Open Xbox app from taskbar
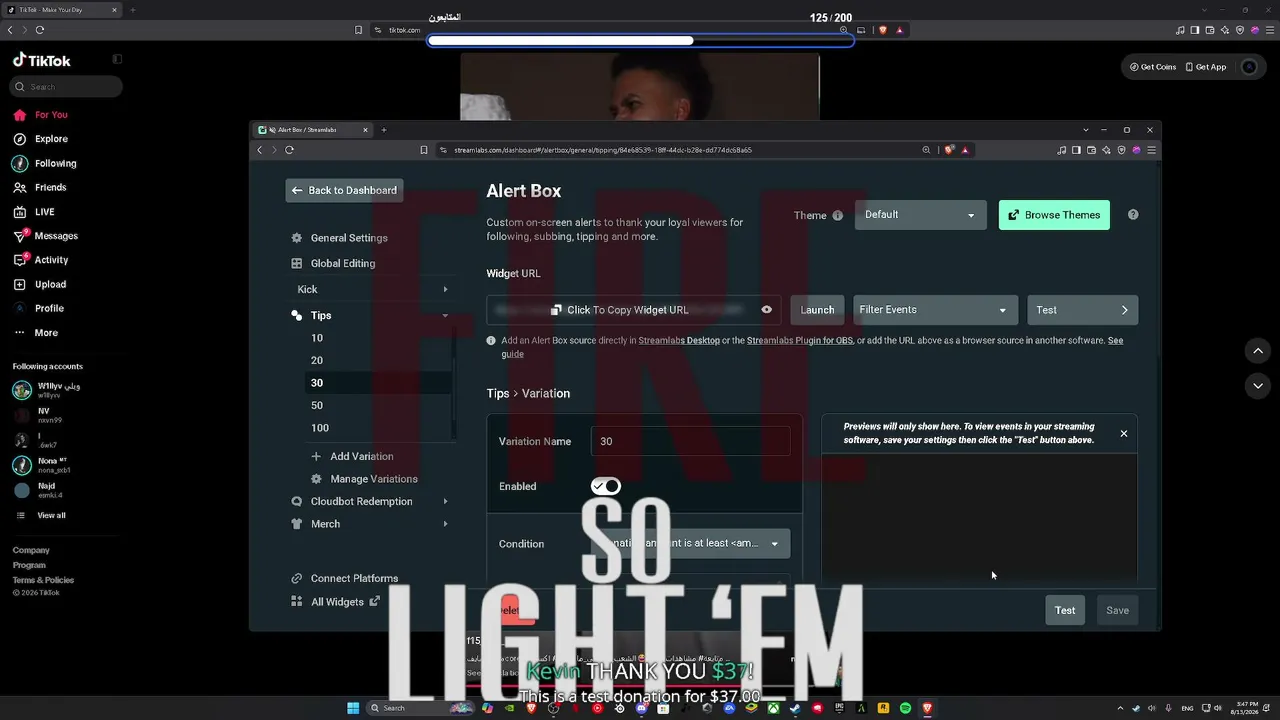 (x=773, y=708)
